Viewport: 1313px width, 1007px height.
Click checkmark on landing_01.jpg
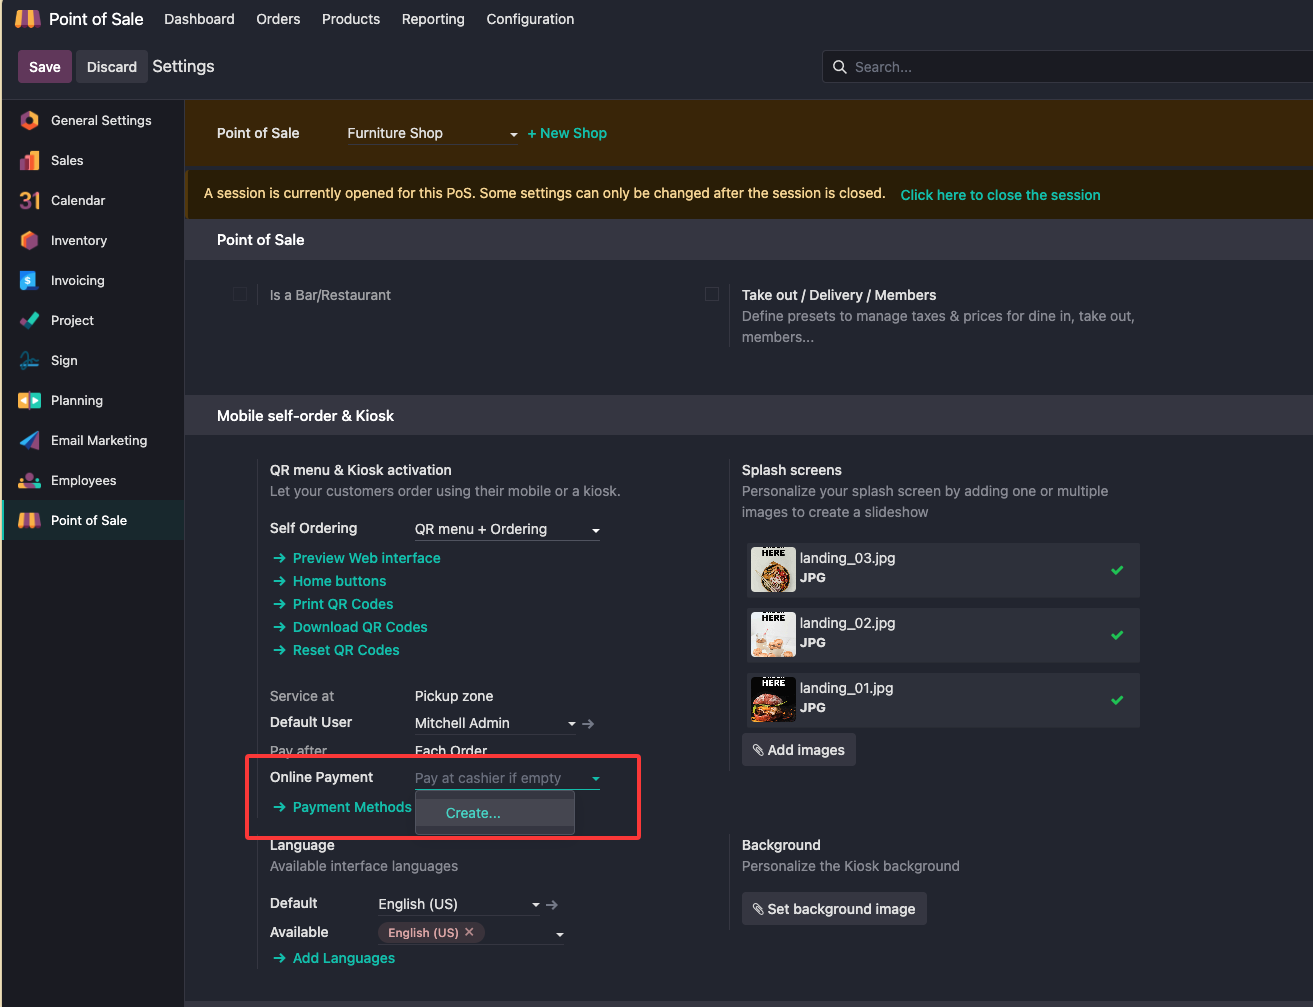pos(1117,700)
